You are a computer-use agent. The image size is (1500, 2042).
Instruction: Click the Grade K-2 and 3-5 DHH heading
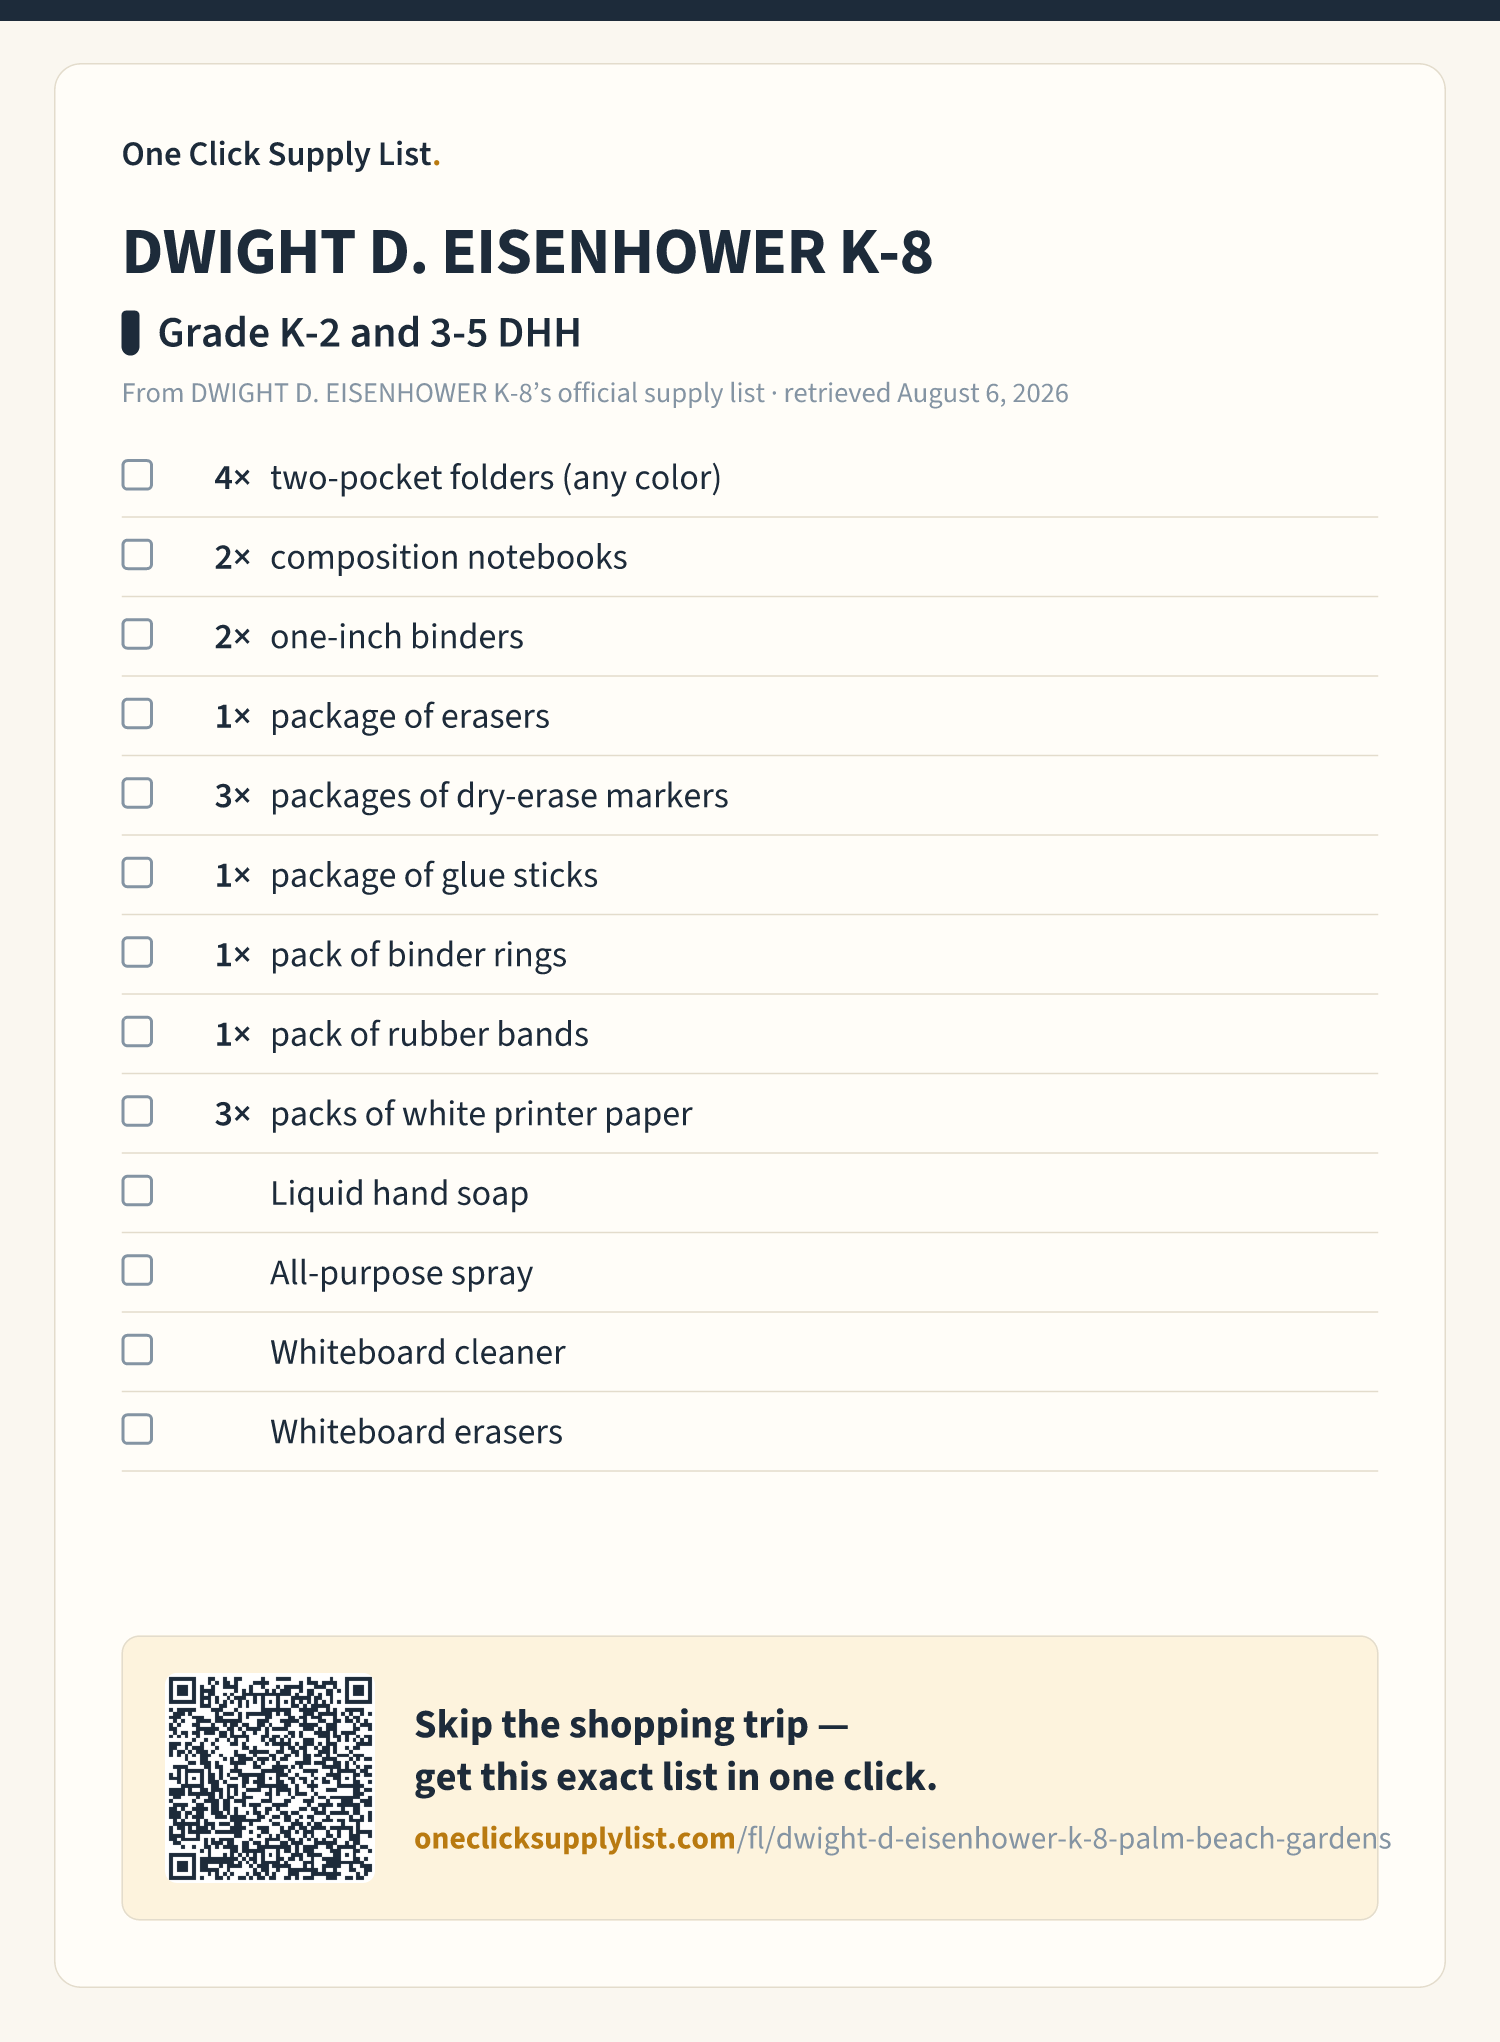pos(369,333)
